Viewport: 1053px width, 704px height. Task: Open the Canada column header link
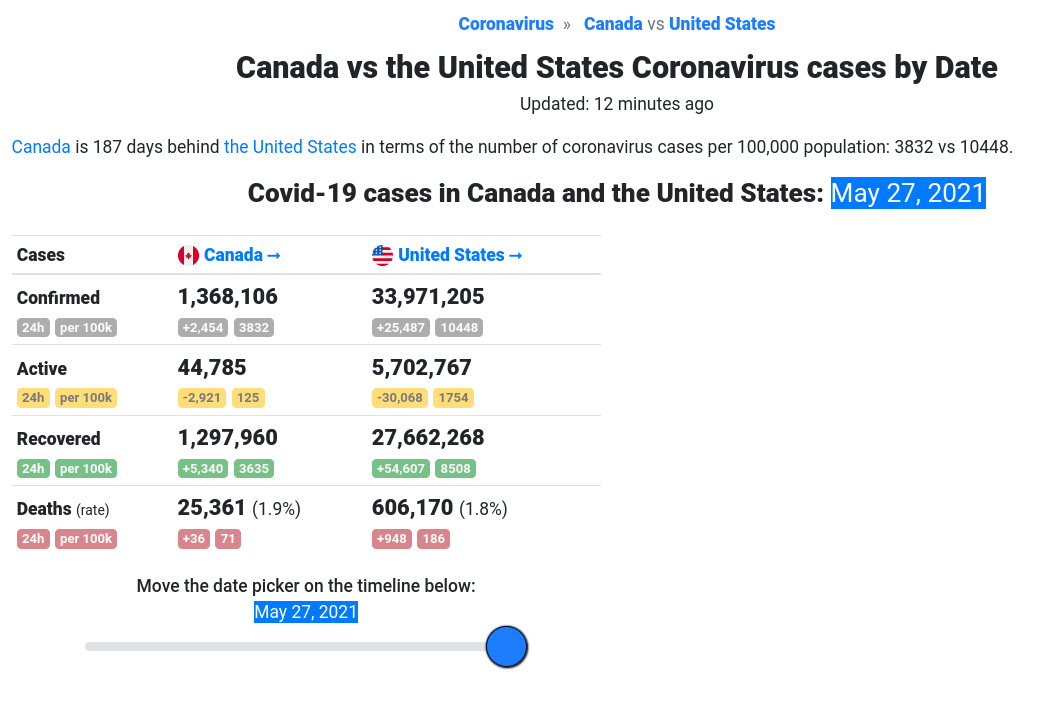[241, 255]
